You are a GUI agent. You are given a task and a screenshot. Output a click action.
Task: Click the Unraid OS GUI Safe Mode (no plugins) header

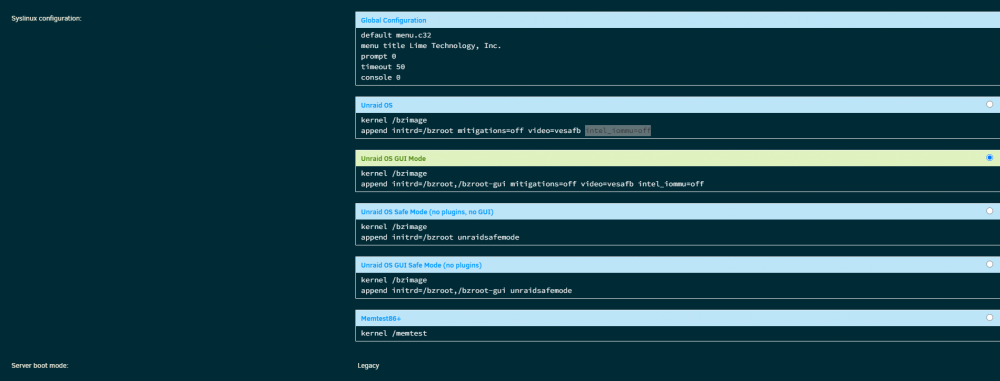(x=677, y=265)
